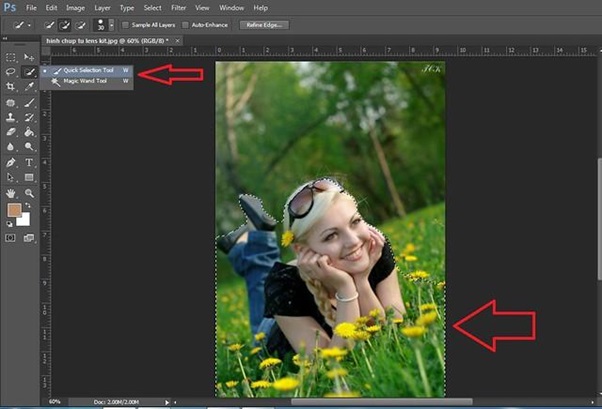This screenshot has height=409, width=602.
Task: Click the Refine Edge button
Action: 264,25
